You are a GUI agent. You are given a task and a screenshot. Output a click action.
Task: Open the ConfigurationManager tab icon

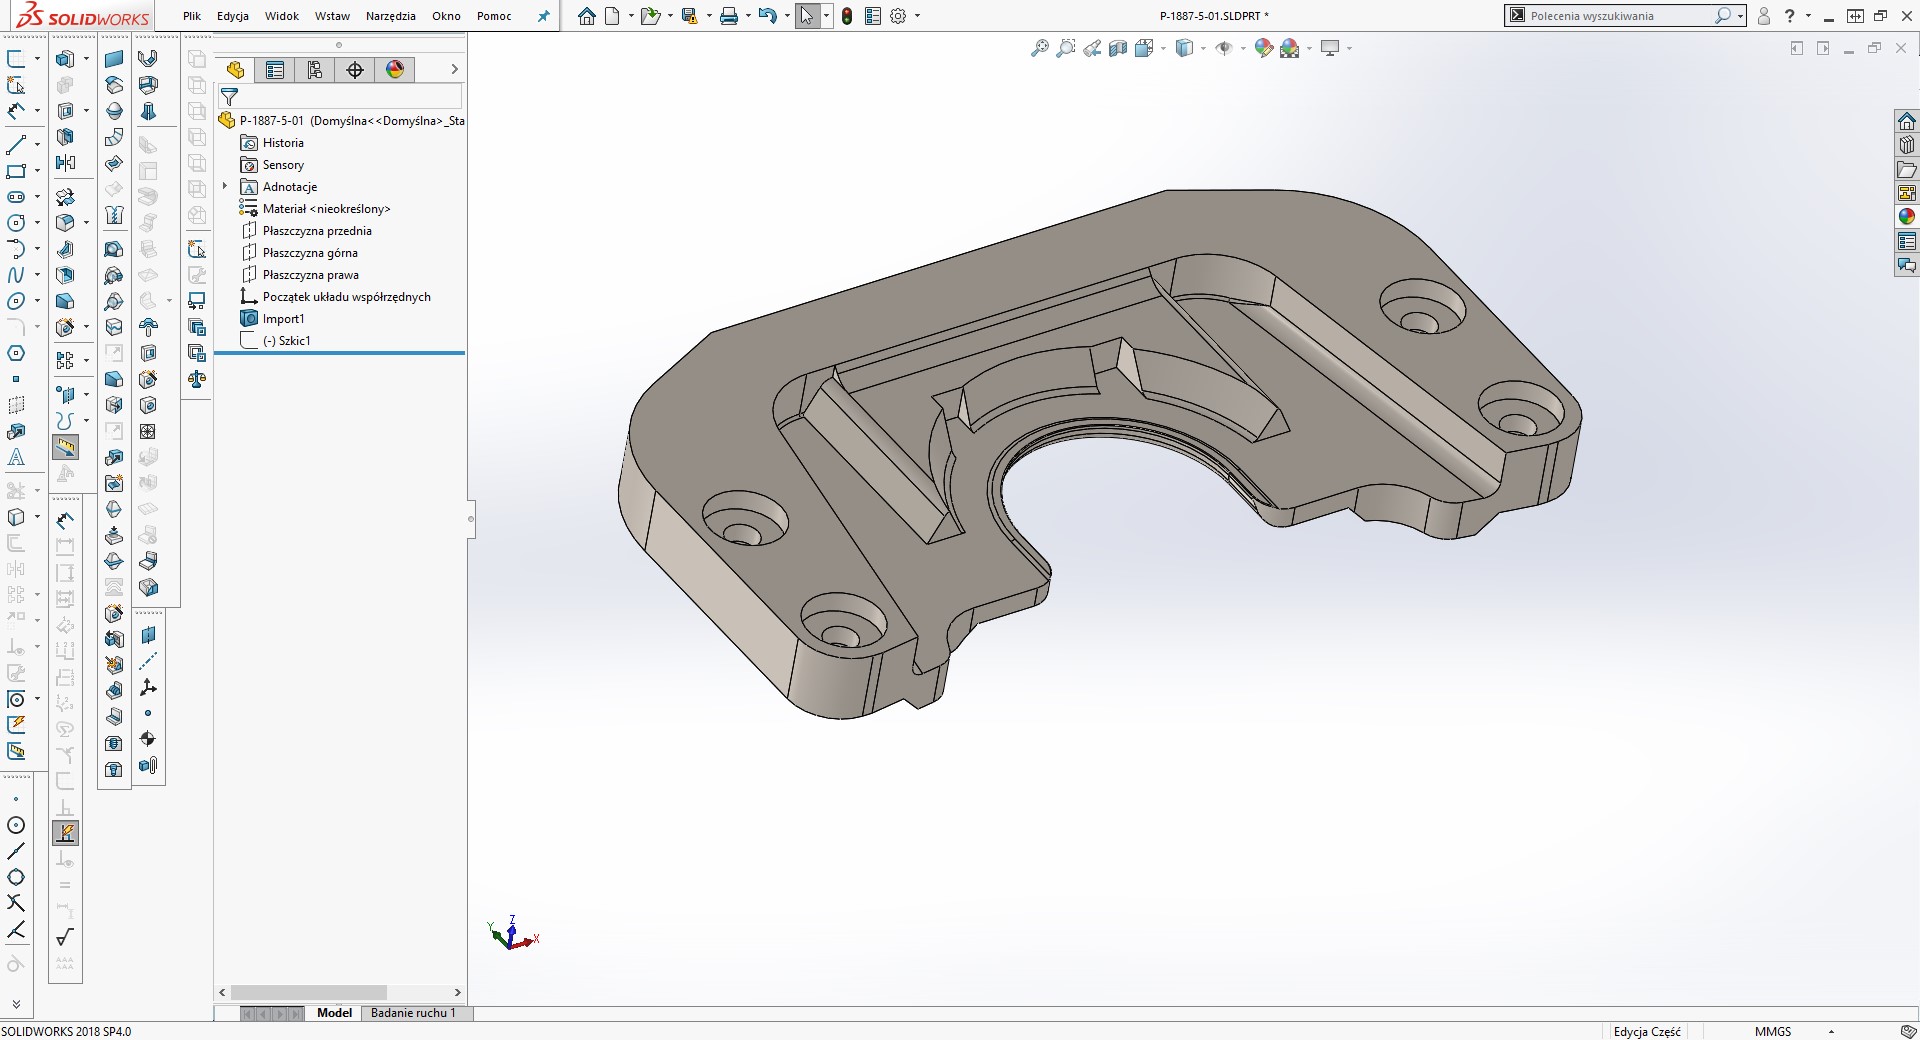(x=315, y=69)
